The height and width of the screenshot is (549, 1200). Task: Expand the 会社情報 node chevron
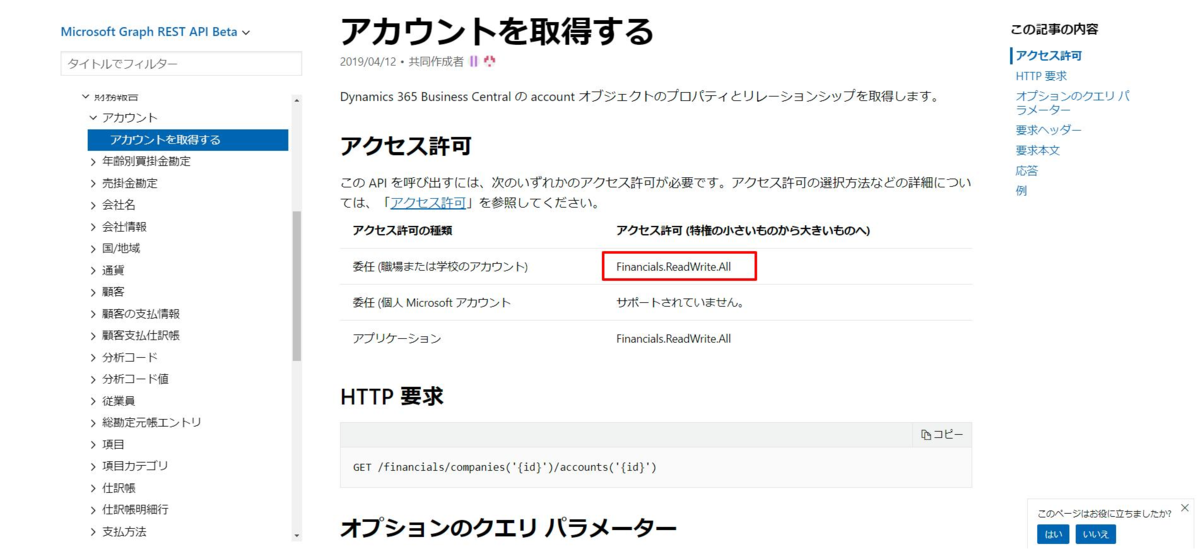(94, 227)
